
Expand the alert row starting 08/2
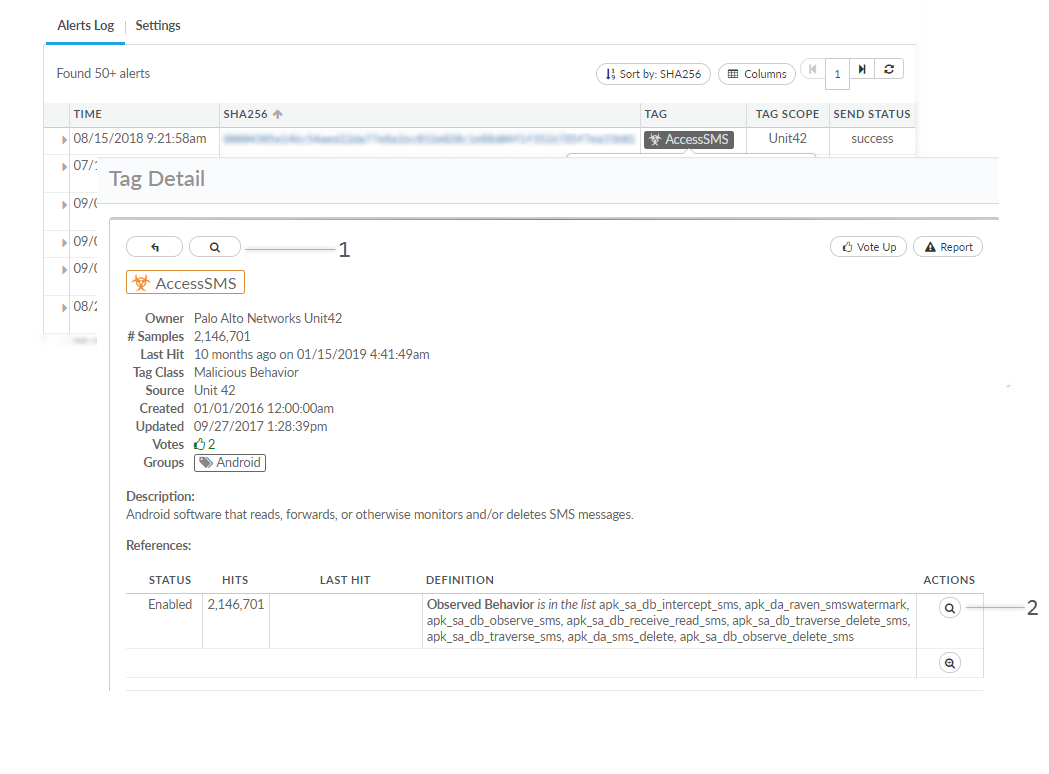(x=64, y=308)
